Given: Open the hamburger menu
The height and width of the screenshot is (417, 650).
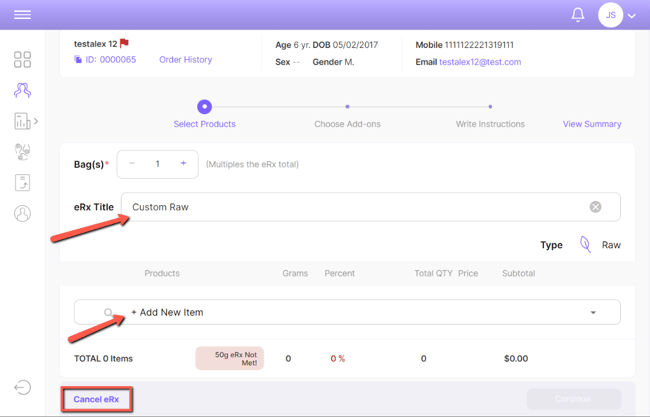Looking at the screenshot, I should click(22, 15).
